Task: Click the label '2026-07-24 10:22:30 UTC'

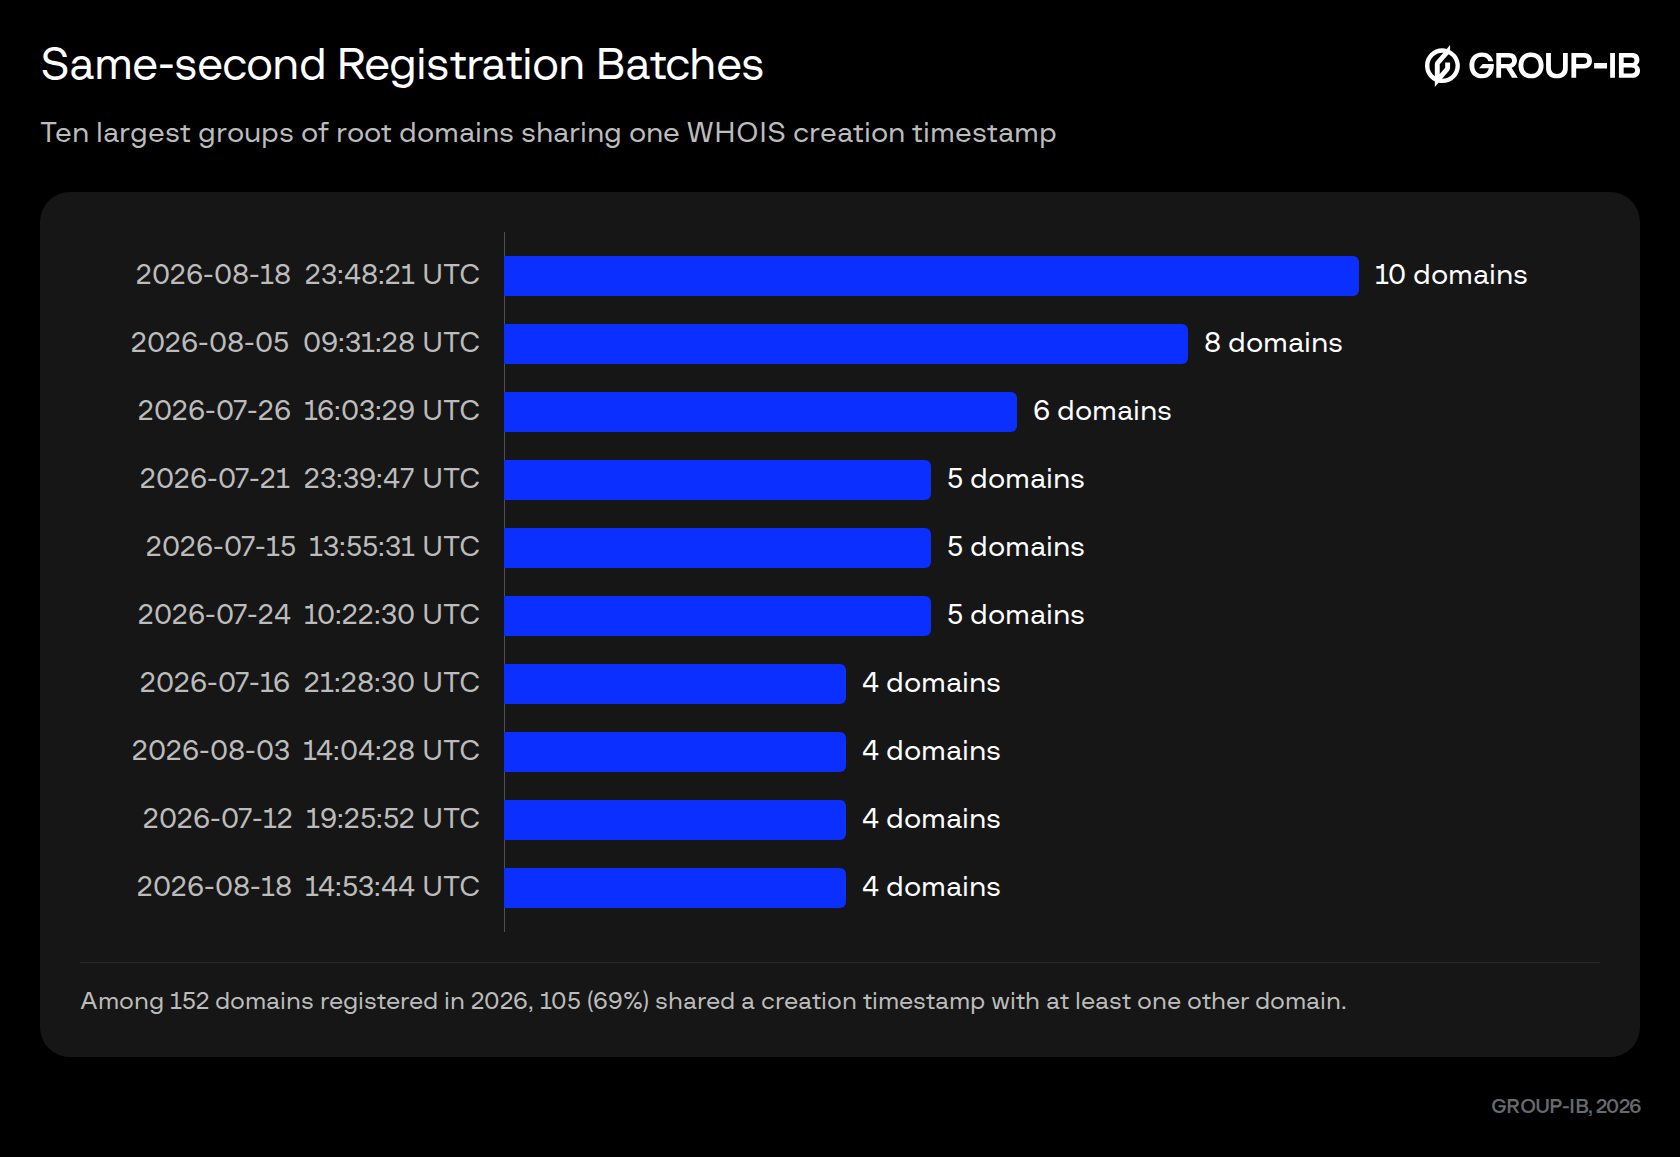Action: pyautogui.click(x=309, y=615)
